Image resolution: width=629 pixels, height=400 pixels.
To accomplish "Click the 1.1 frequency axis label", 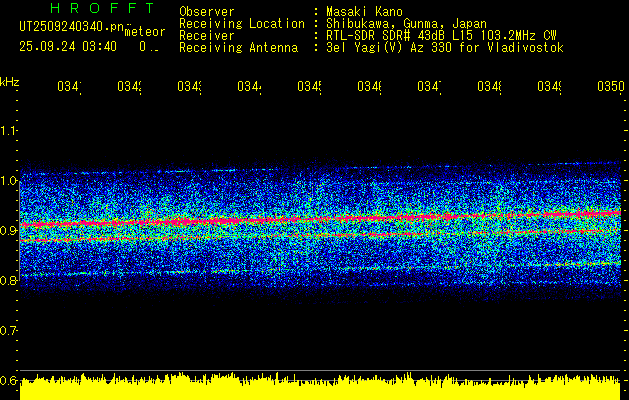I will point(8,130).
